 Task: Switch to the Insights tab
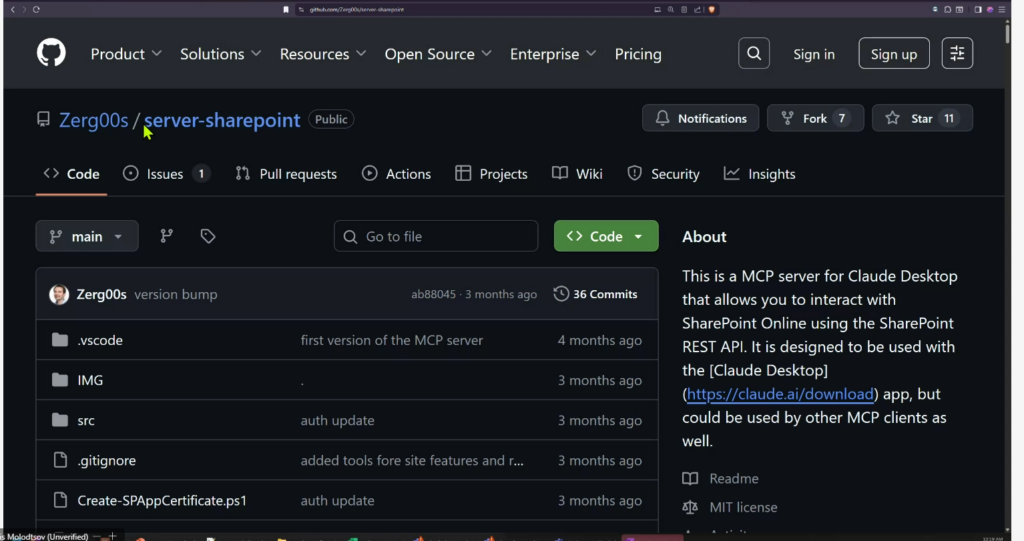(760, 174)
